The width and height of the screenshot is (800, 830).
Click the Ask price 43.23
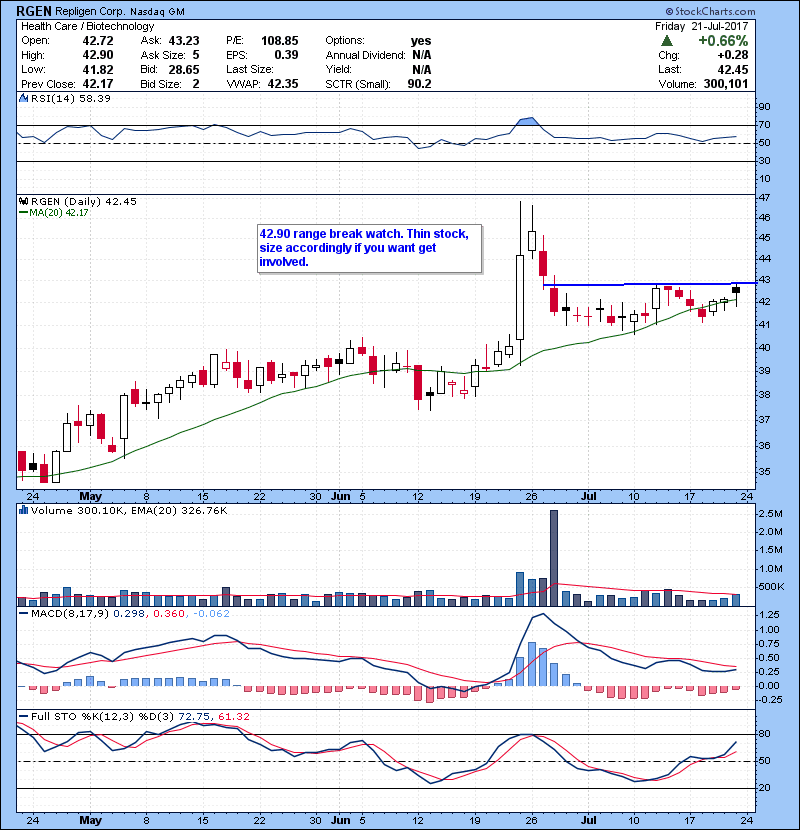[184, 41]
